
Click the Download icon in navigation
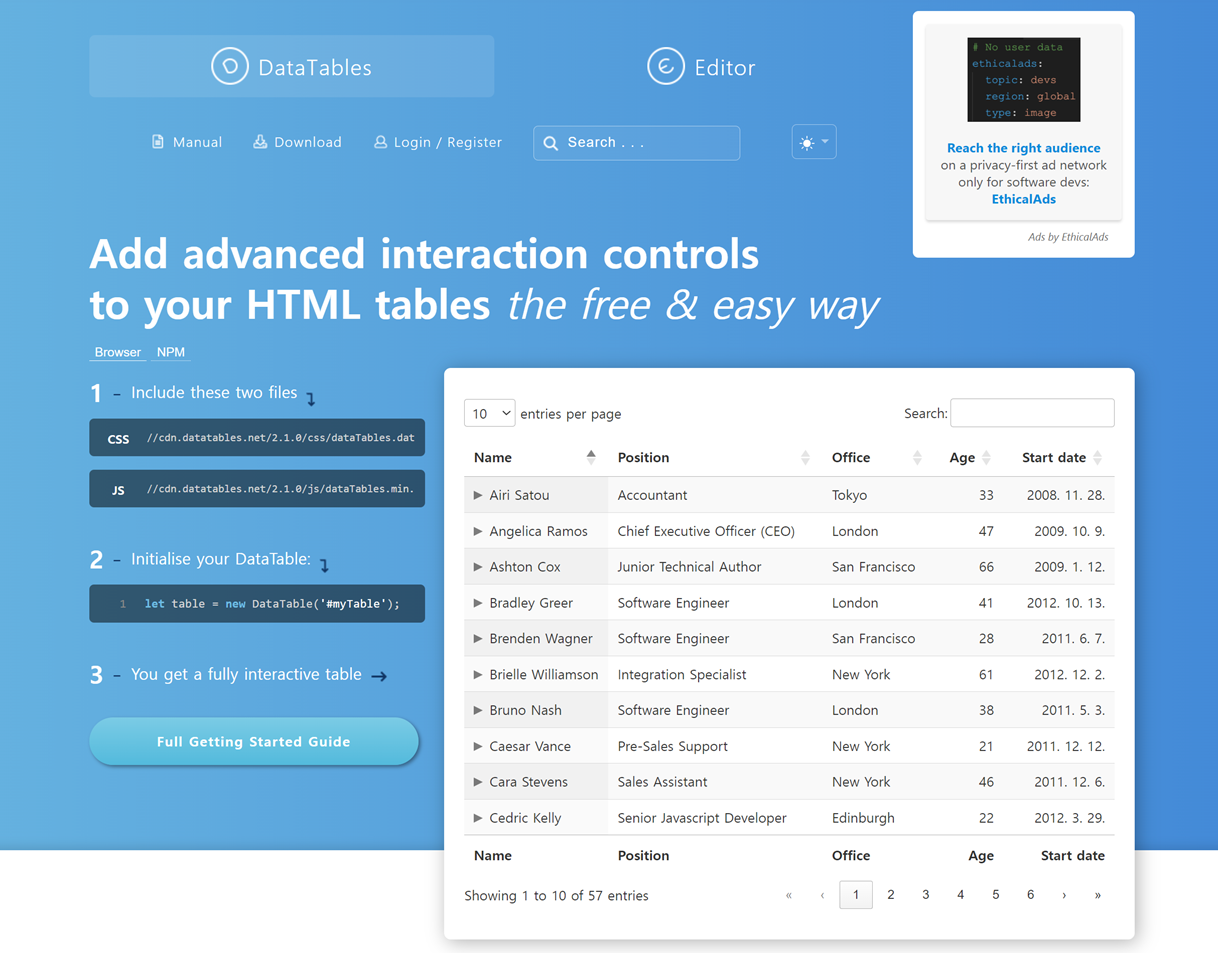point(260,142)
